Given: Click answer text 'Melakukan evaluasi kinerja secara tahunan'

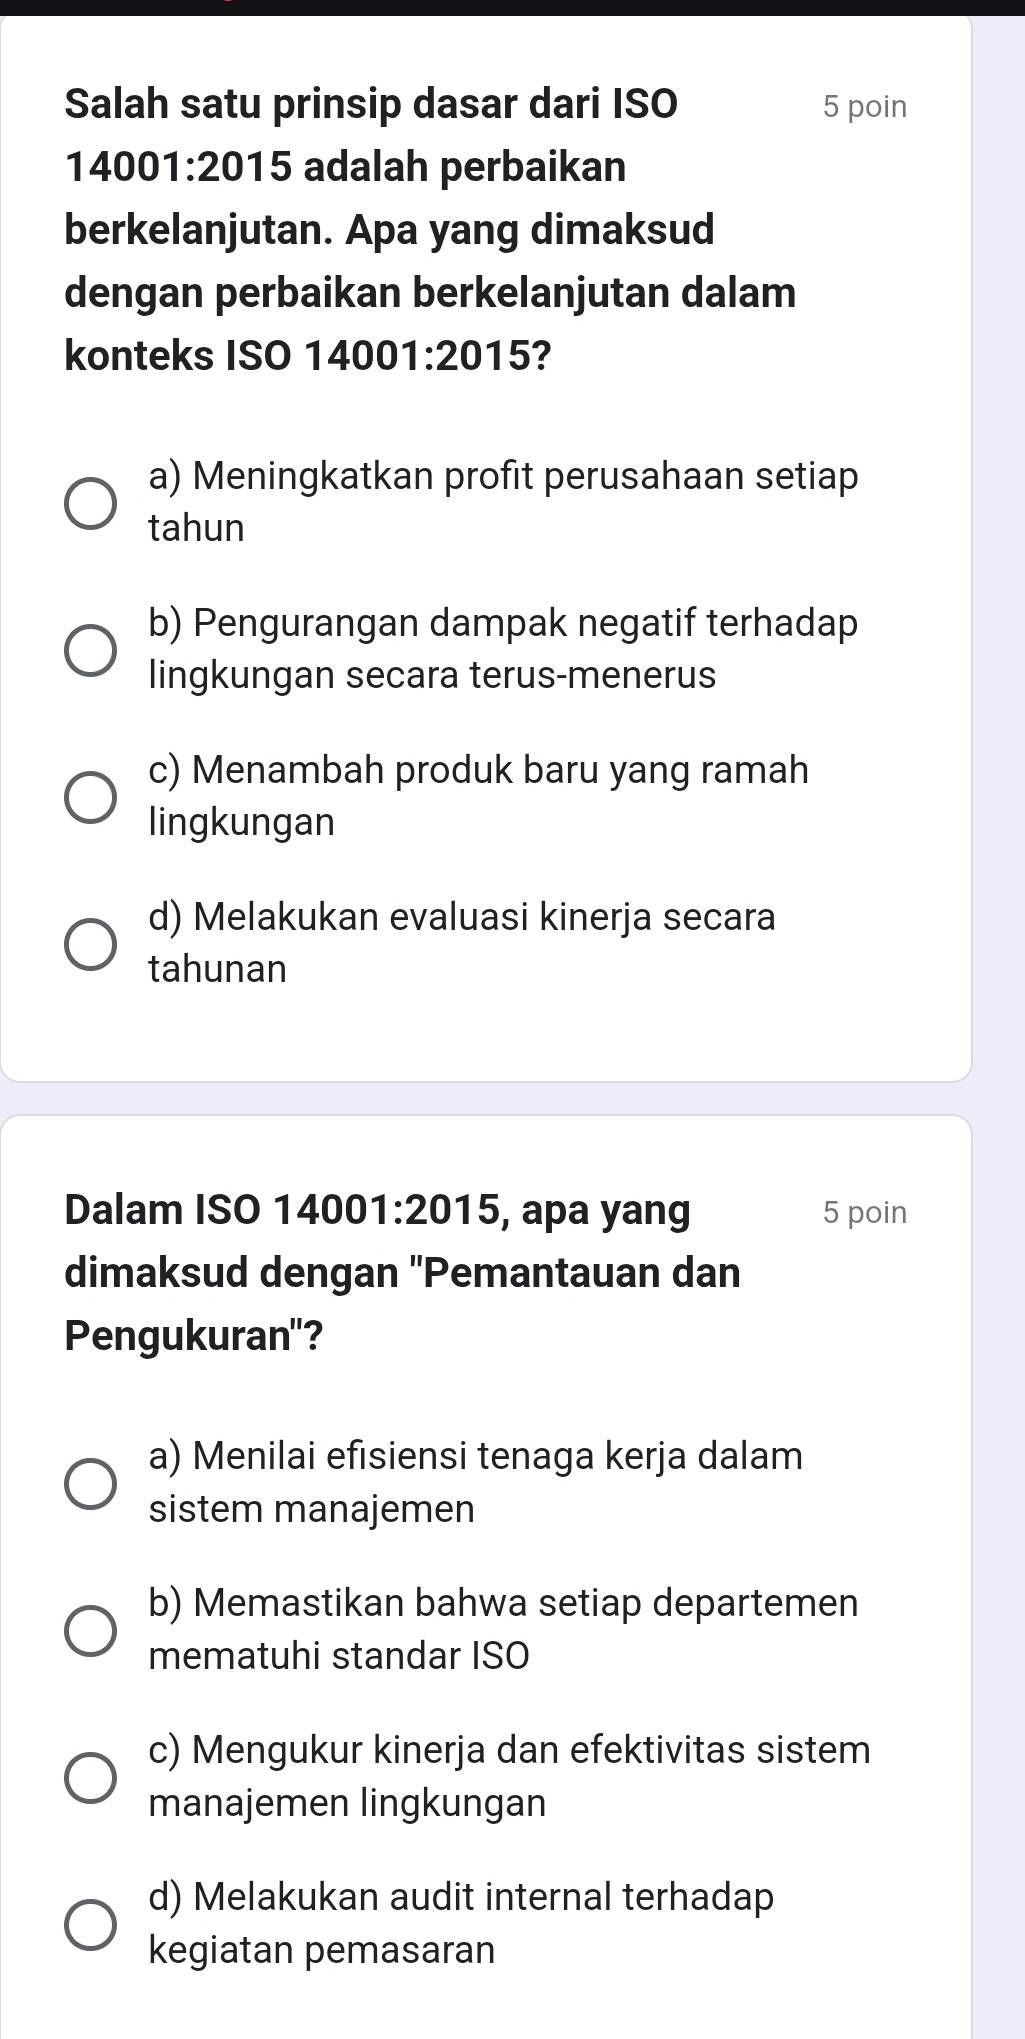Looking at the screenshot, I should coord(461,942).
